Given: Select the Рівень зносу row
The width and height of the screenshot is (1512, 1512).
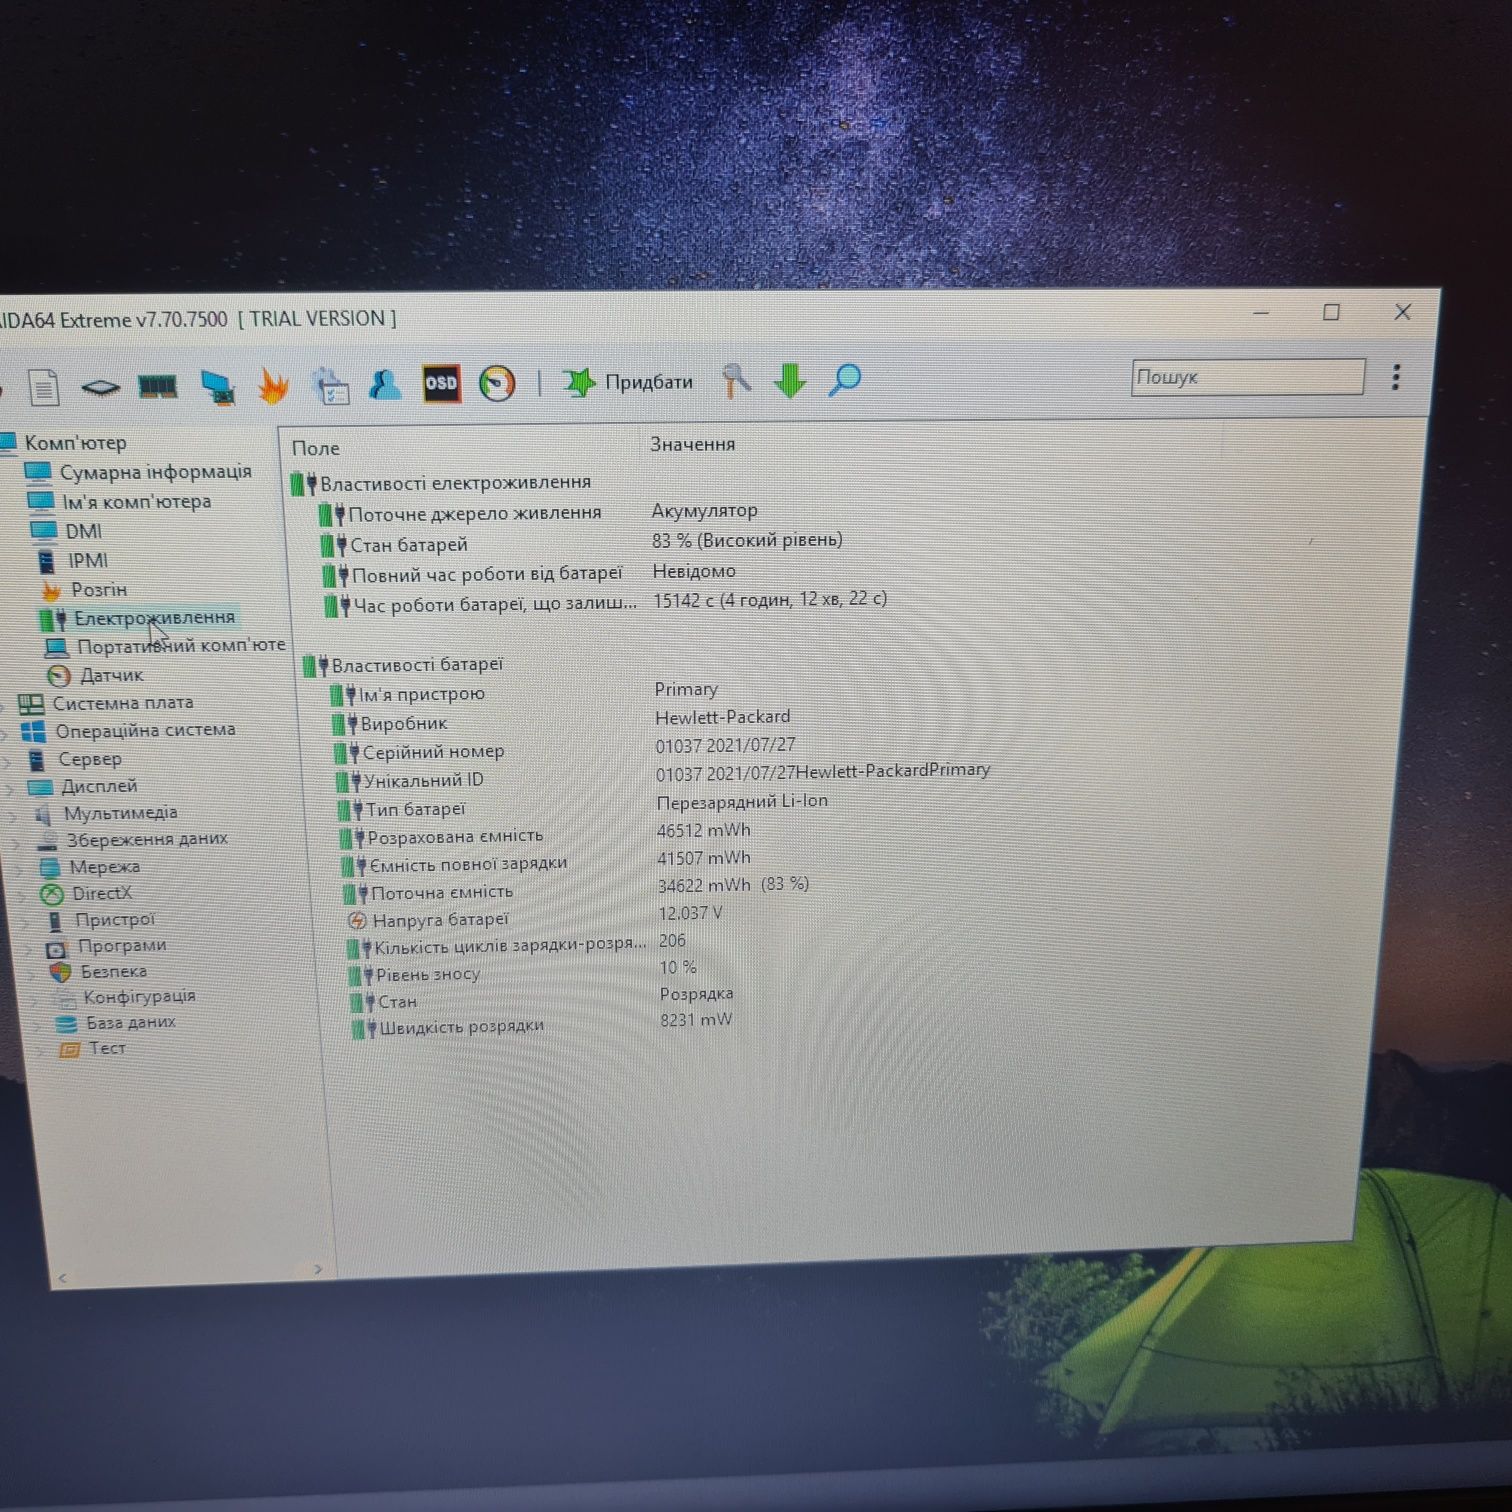Looking at the screenshot, I should point(523,971).
